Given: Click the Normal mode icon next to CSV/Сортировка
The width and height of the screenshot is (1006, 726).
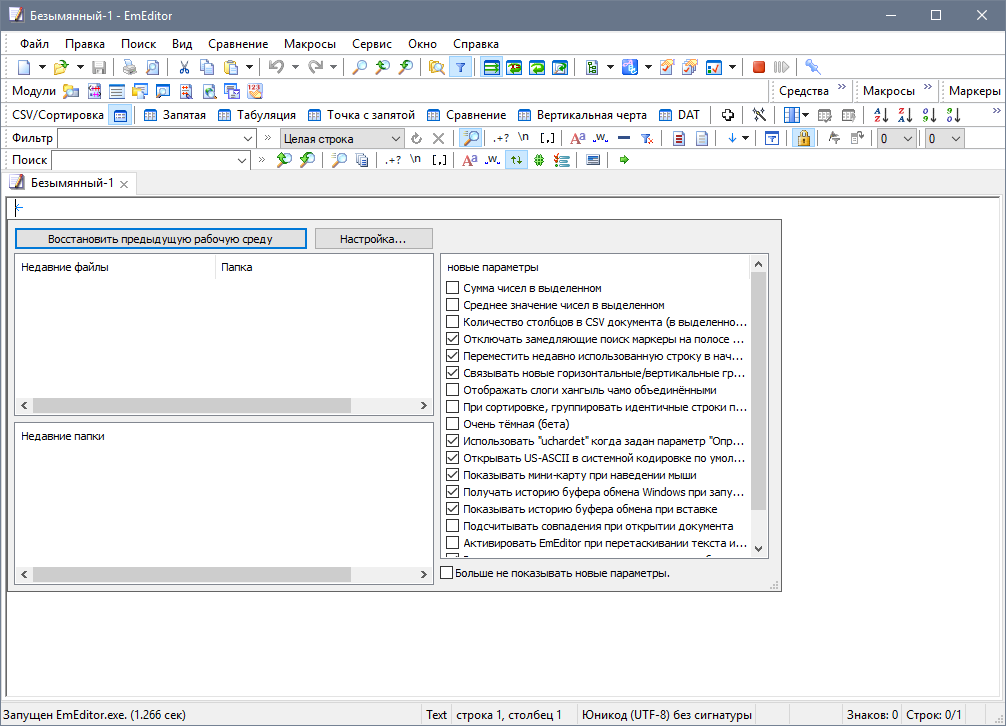Looking at the screenshot, I should pyautogui.click(x=120, y=115).
